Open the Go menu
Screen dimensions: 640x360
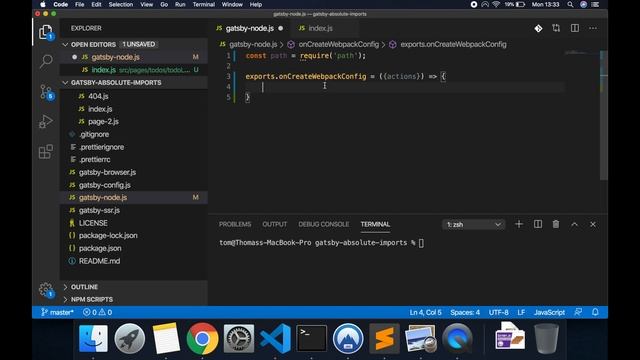click(x=164, y=4)
